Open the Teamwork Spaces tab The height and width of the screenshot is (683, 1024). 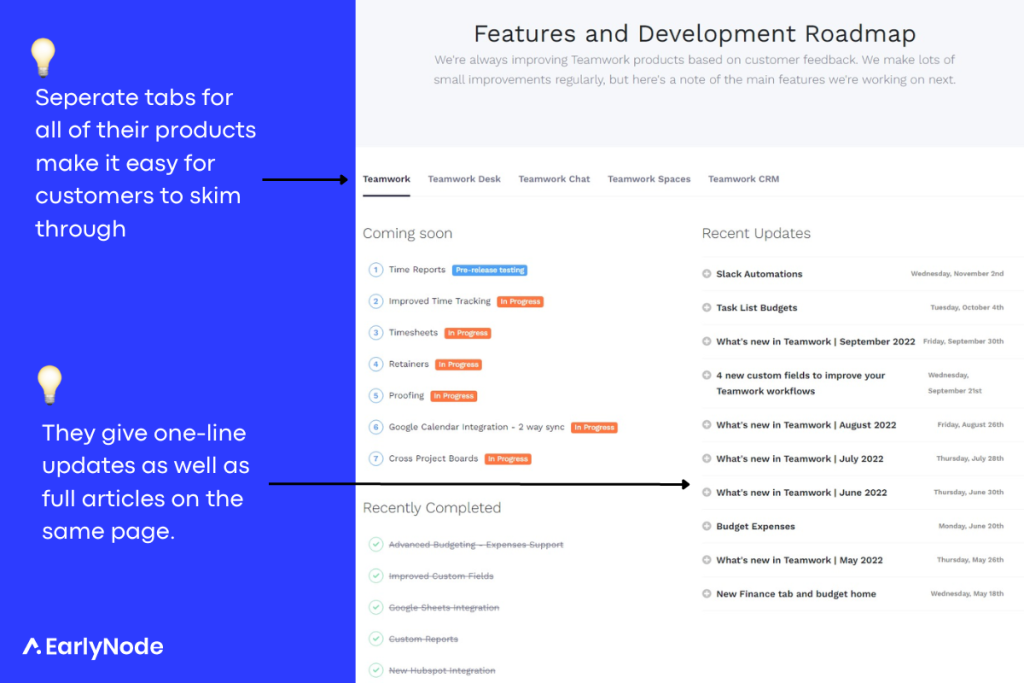[x=648, y=179]
